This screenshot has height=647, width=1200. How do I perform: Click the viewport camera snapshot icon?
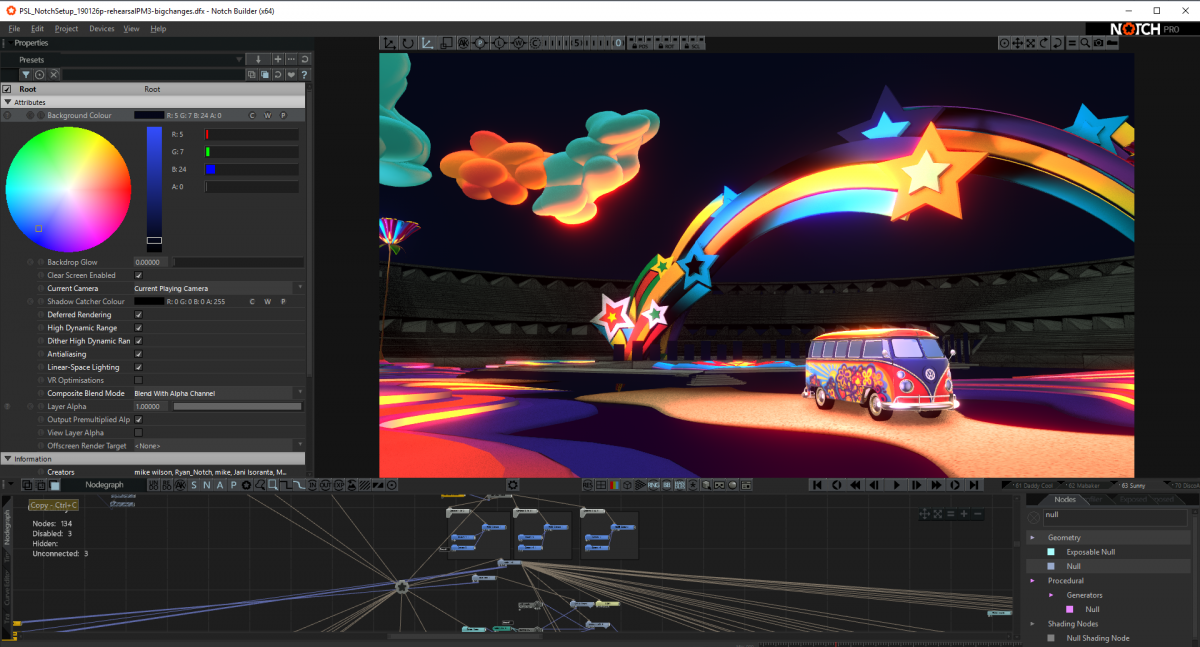click(1098, 43)
